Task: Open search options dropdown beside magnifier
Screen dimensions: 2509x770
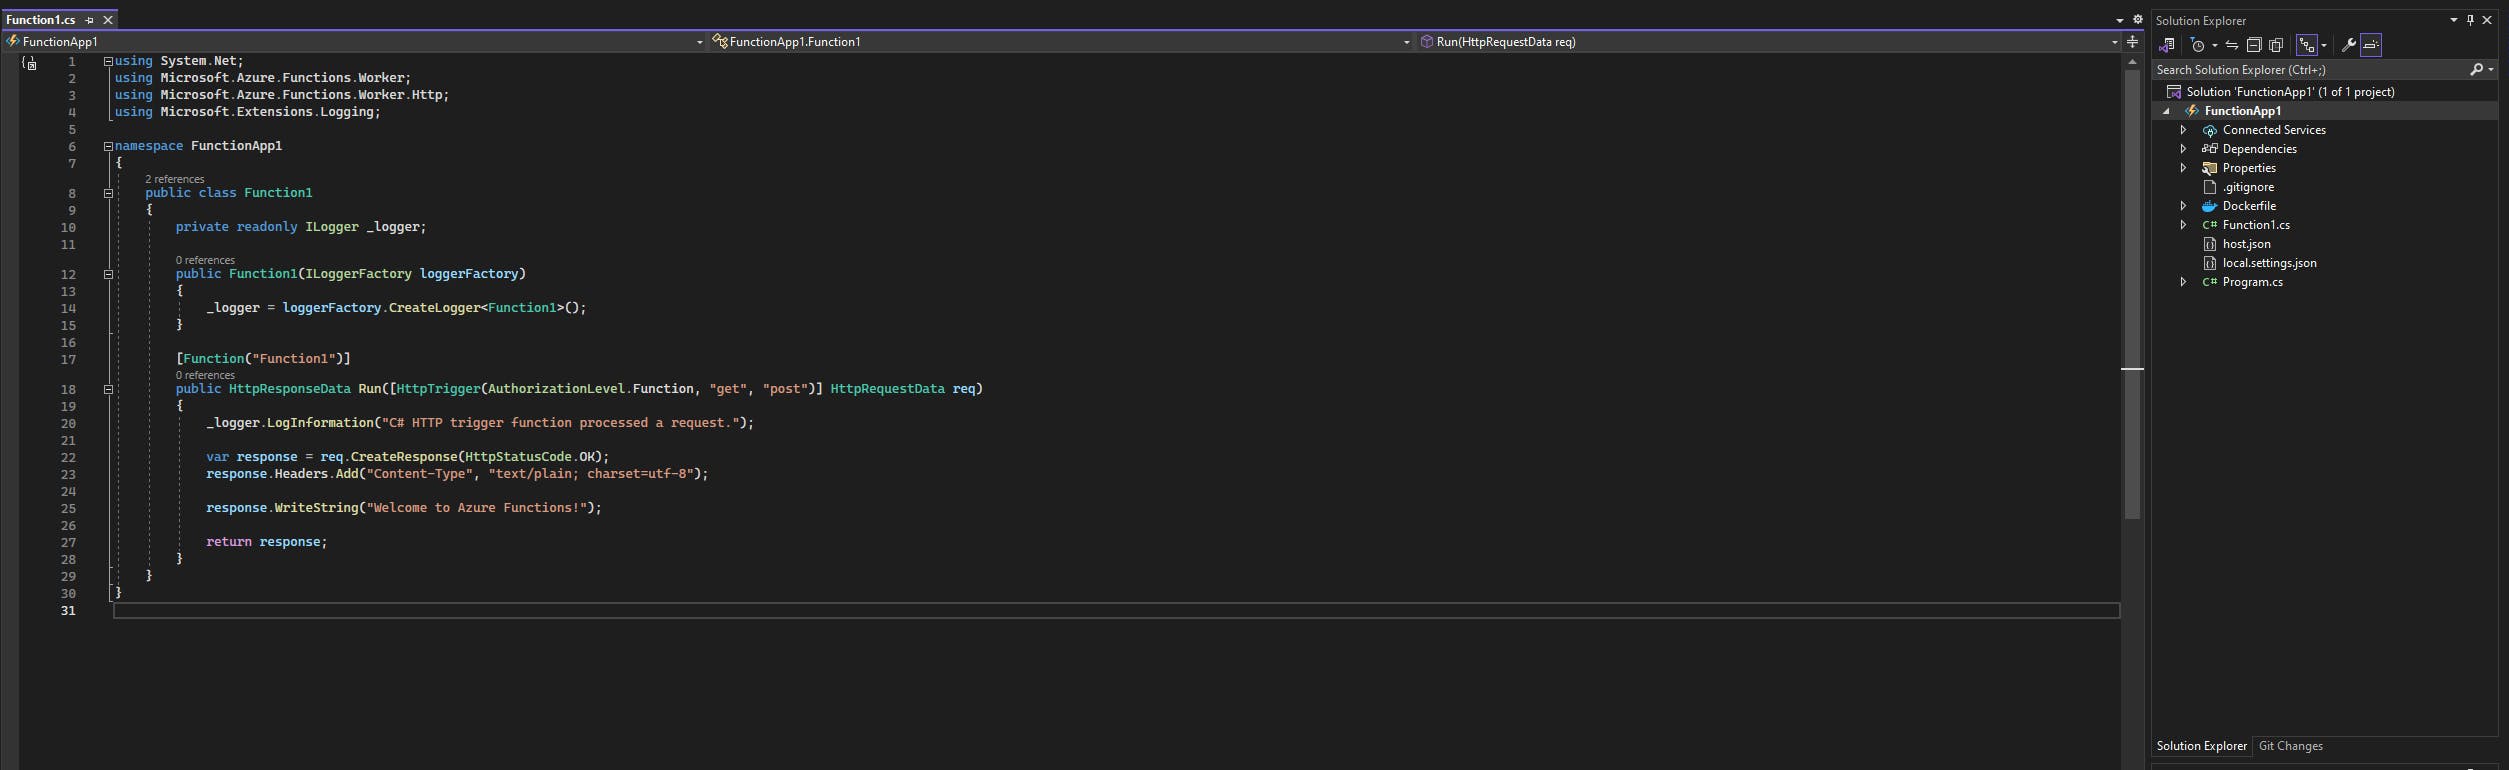Action: pos(2490,70)
